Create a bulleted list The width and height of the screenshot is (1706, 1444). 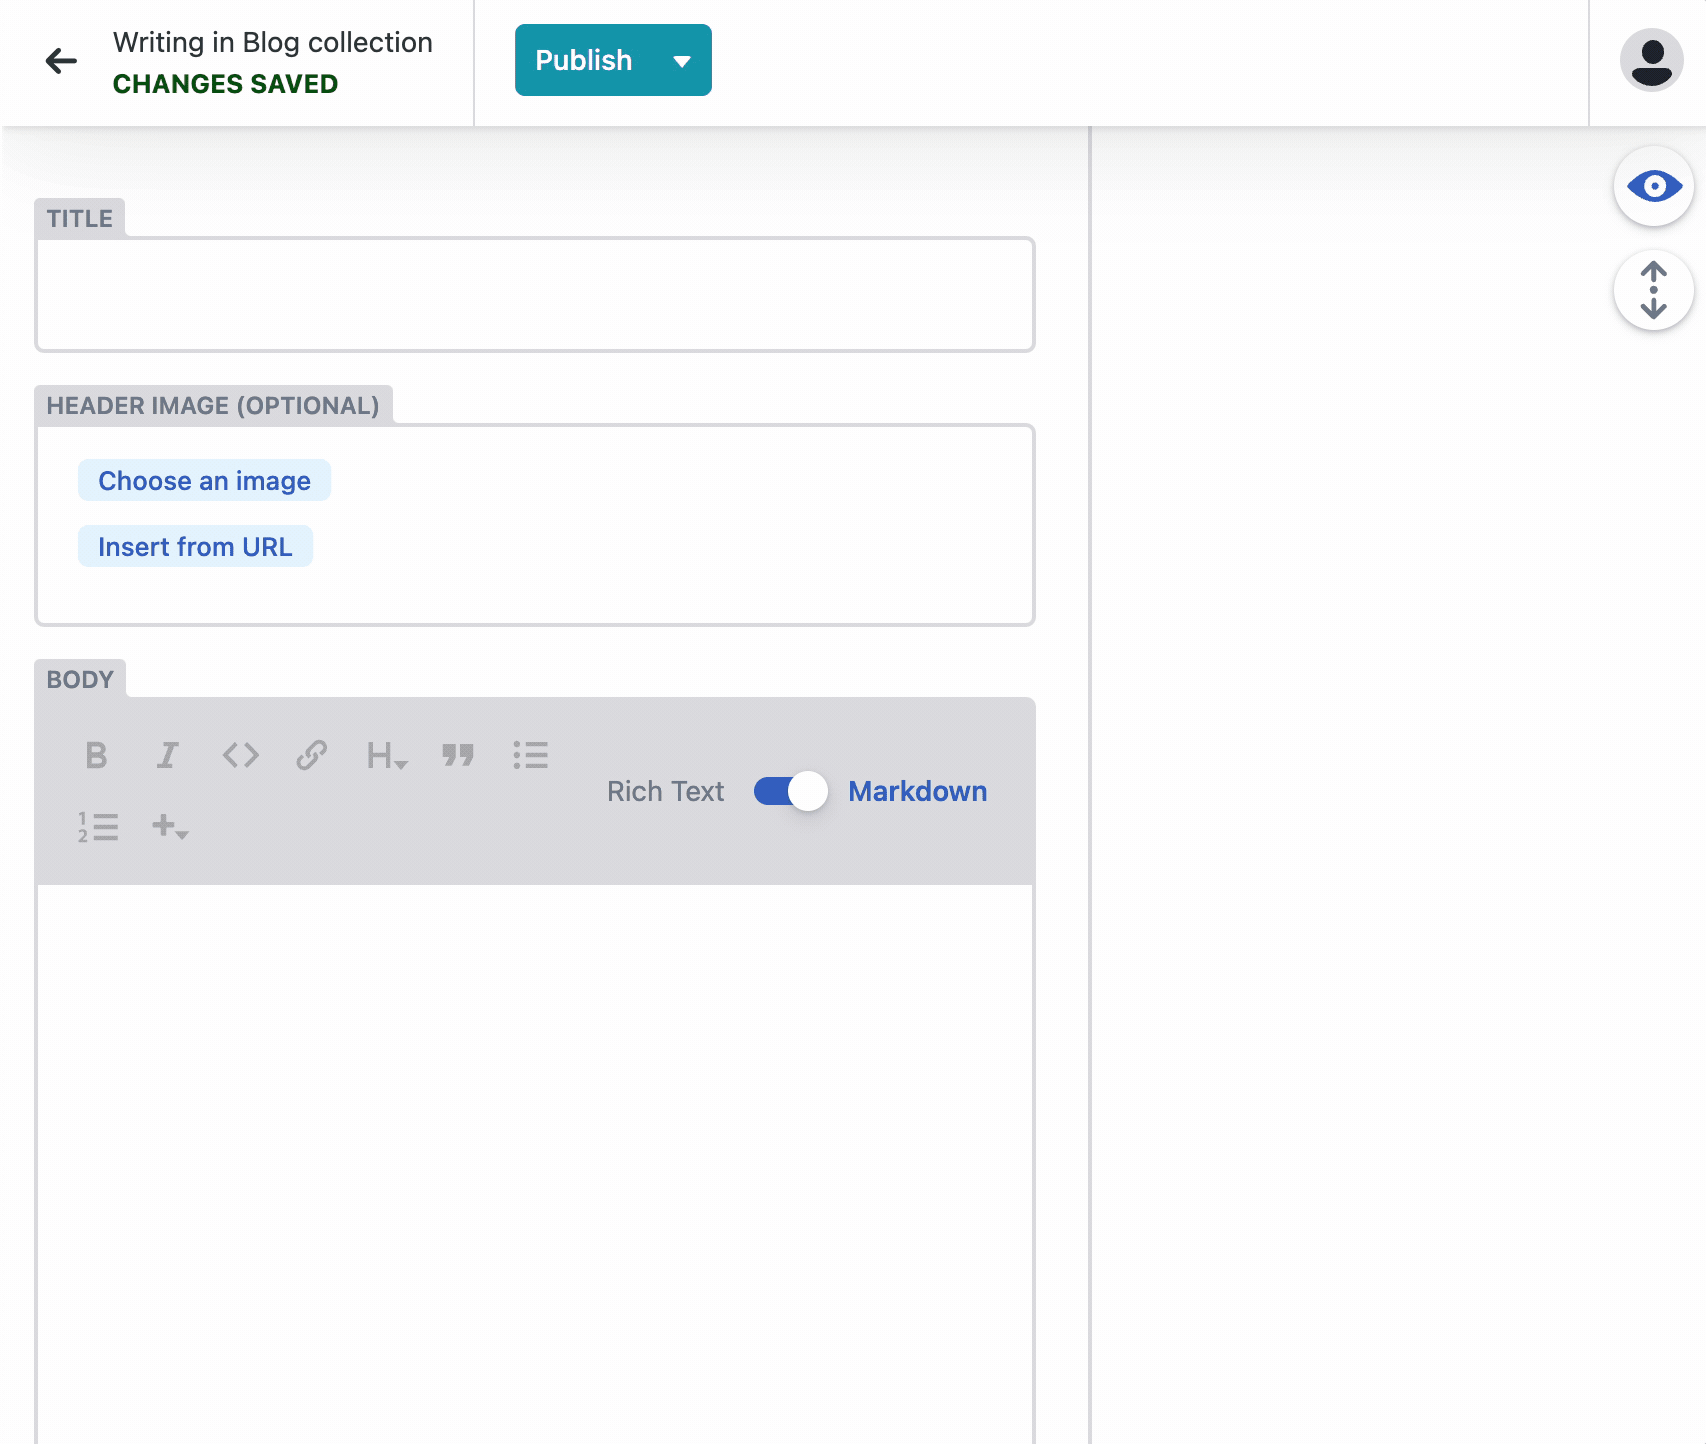click(x=531, y=755)
